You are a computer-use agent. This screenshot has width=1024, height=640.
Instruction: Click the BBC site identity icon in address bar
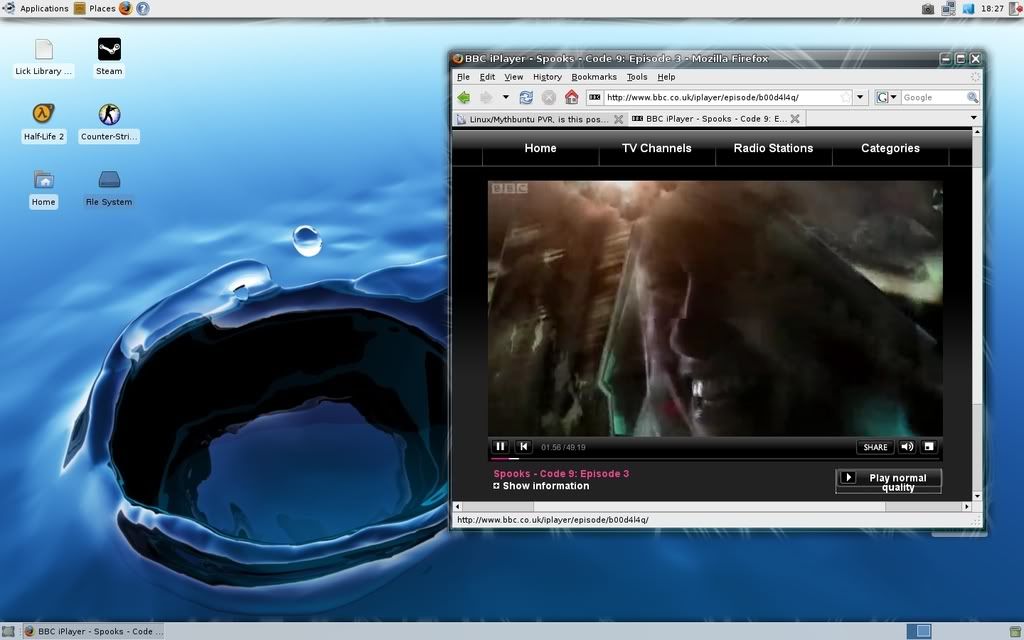(594, 97)
